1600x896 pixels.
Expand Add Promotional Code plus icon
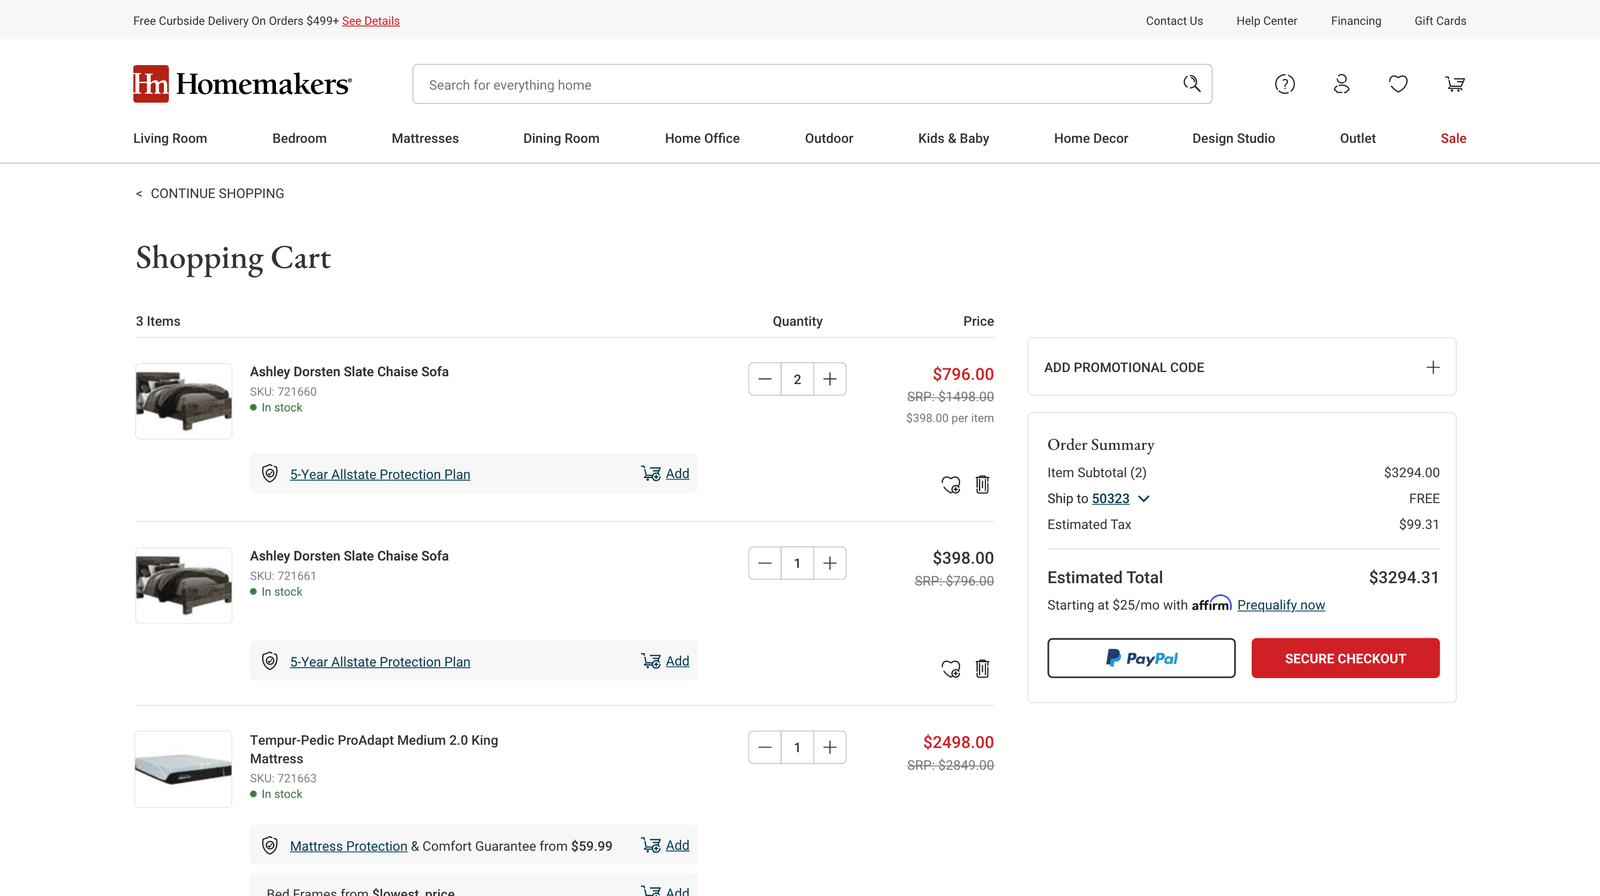pyautogui.click(x=1433, y=367)
